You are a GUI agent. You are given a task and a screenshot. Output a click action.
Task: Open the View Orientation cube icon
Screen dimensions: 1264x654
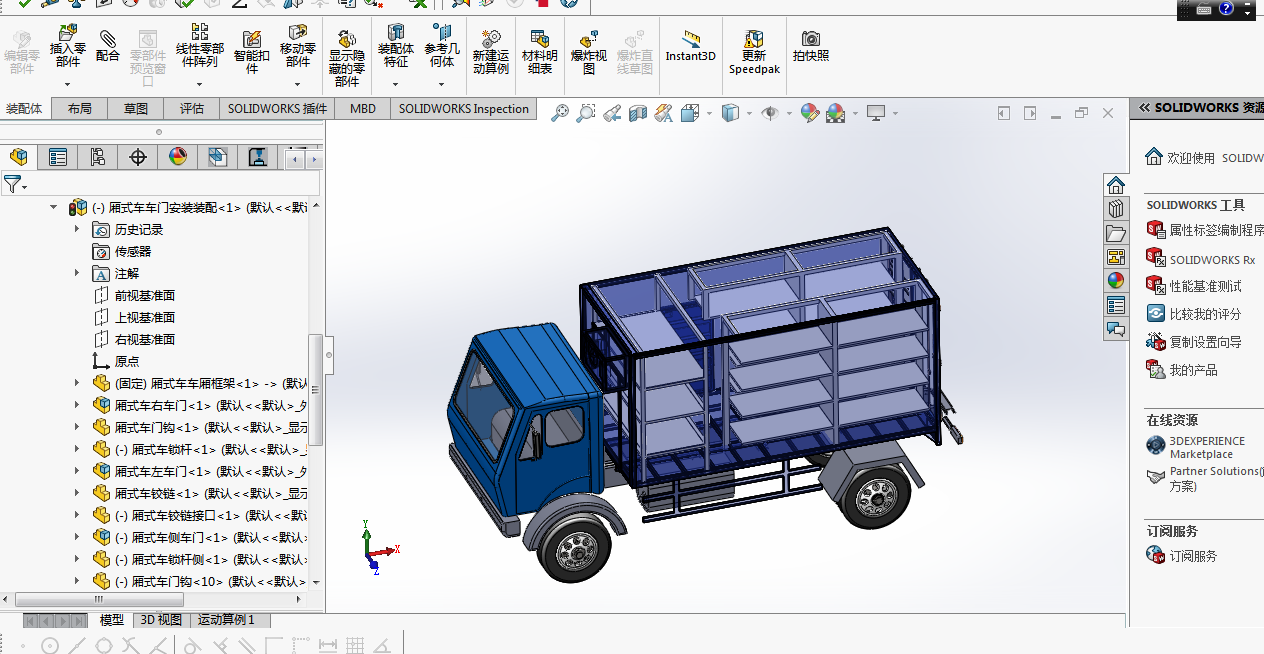pyautogui.click(x=689, y=114)
